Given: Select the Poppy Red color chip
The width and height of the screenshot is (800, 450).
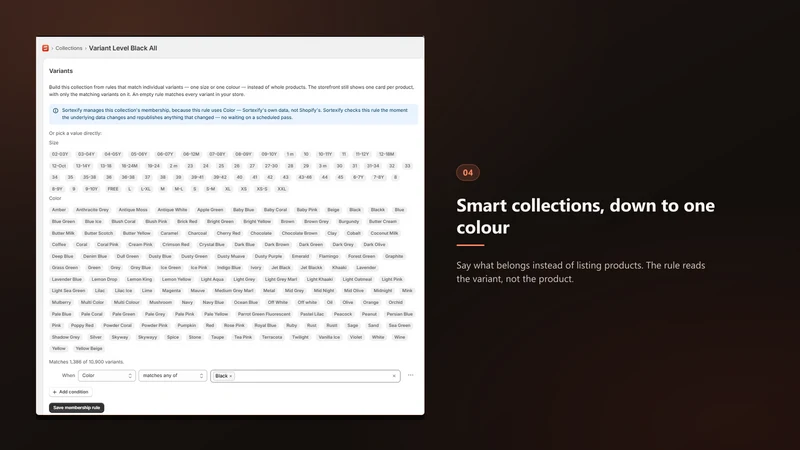Looking at the screenshot, I should click(x=82, y=326).
